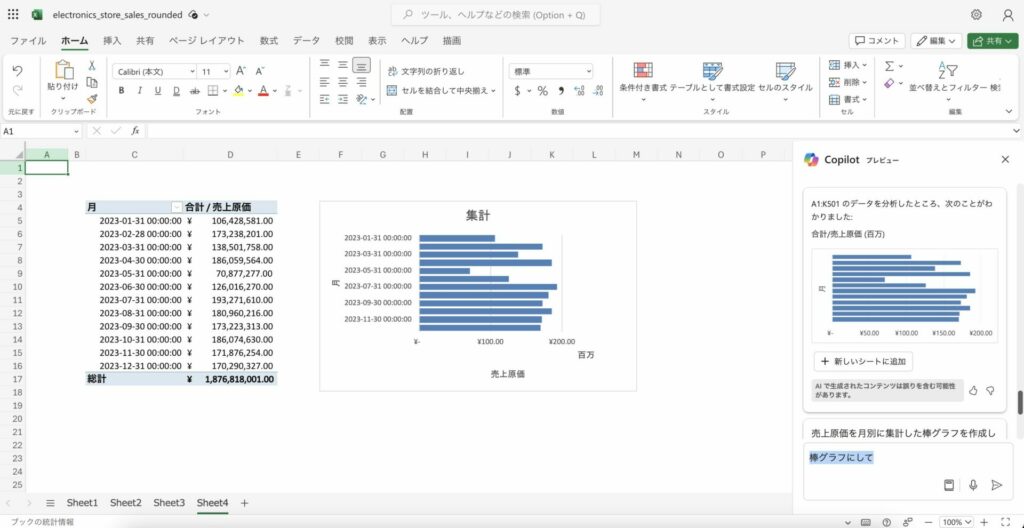1024x528 pixels.
Task: Click the Borders grid icon
Action: 213,91
